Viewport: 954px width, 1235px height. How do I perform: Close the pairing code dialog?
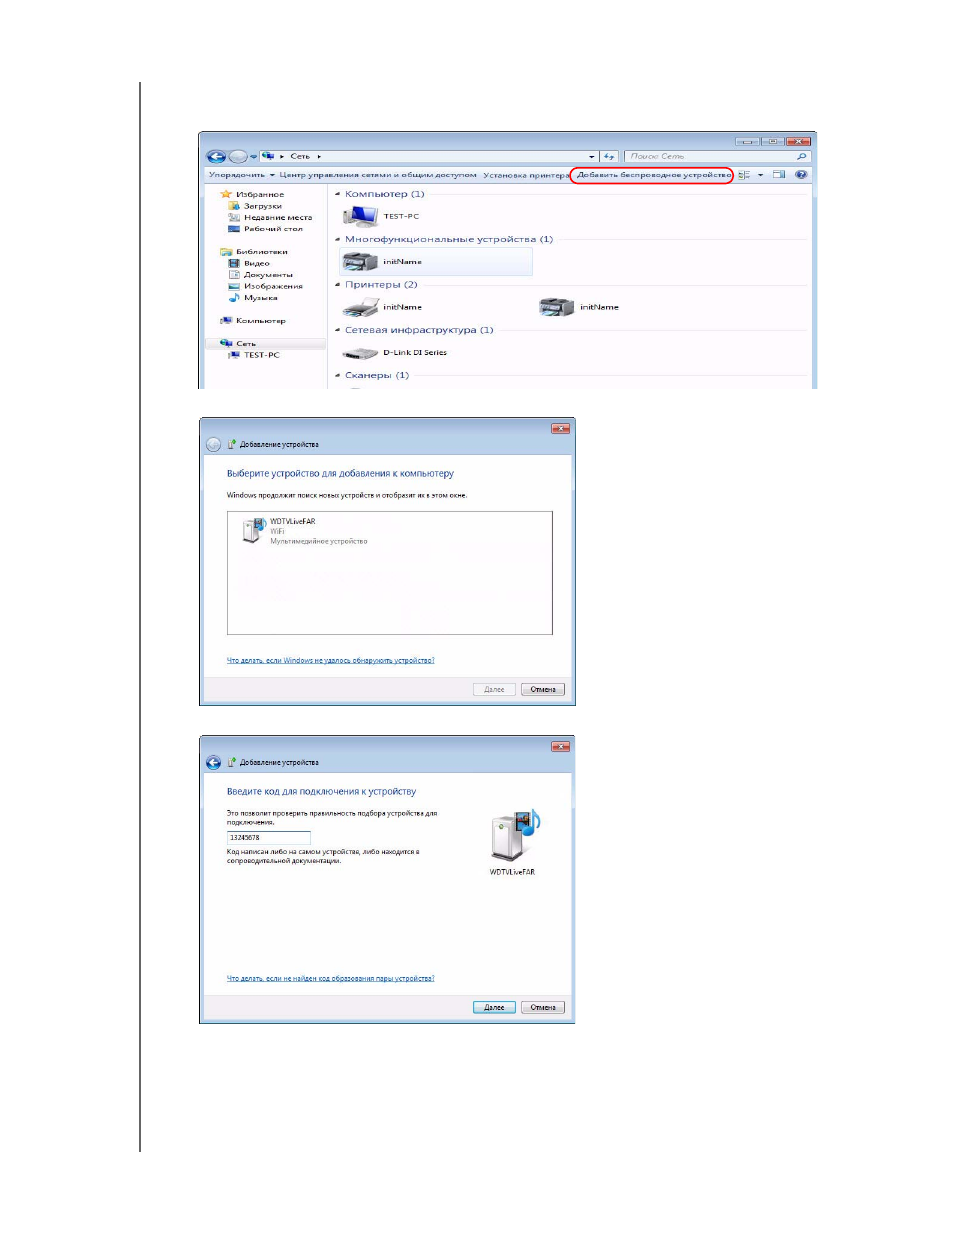(x=560, y=747)
